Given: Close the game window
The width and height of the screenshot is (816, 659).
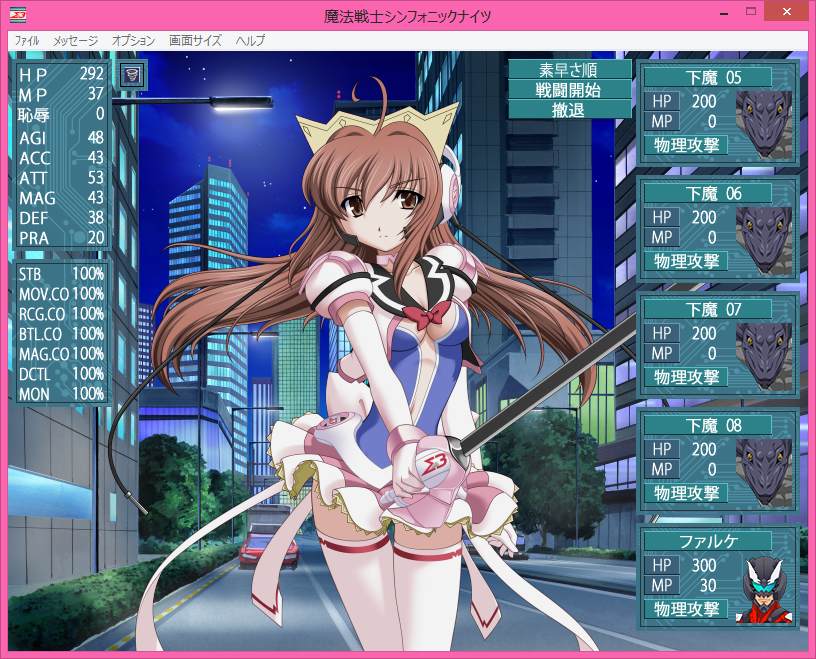Looking at the screenshot, I should (x=786, y=11).
